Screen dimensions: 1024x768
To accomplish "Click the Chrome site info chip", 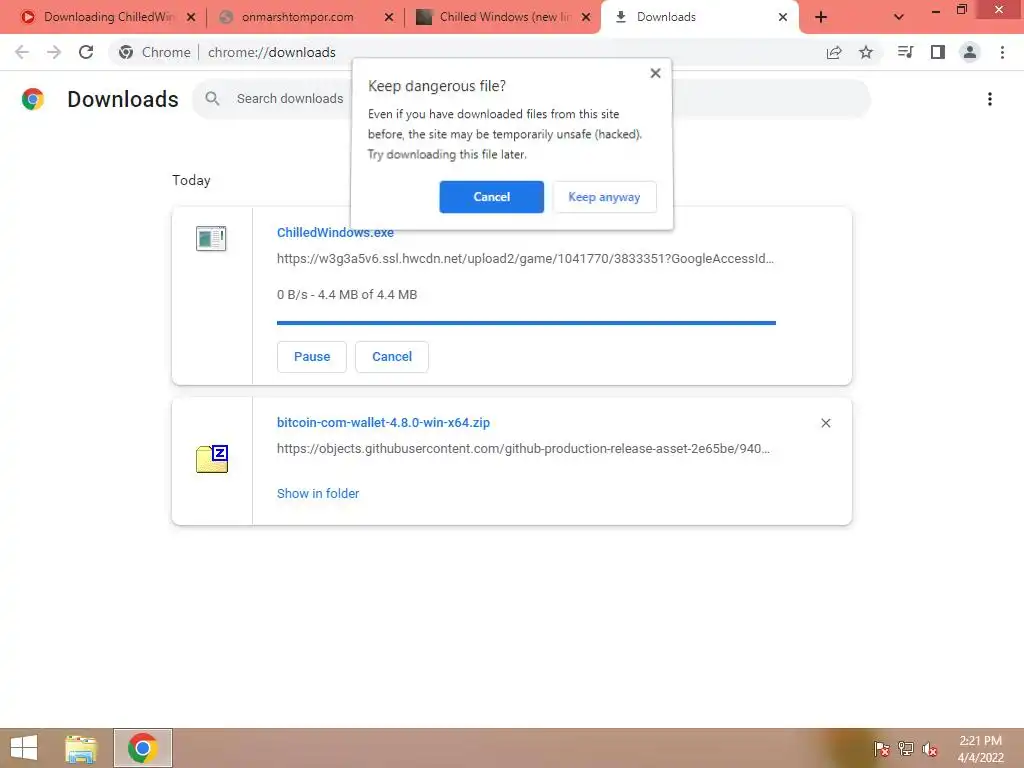I will (154, 52).
